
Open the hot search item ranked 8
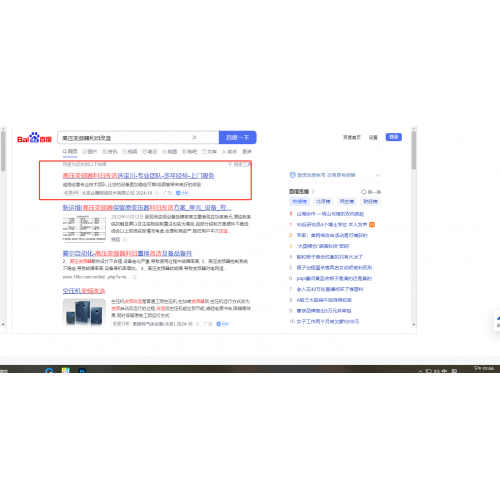pos(324,300)
